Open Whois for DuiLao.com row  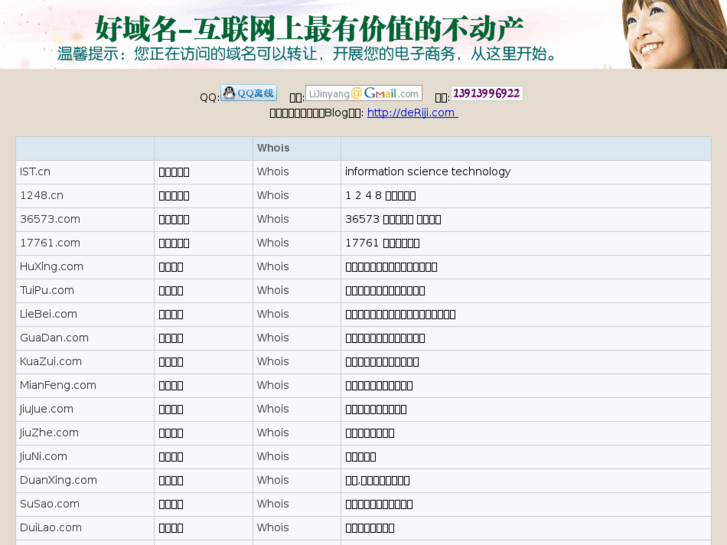coord(273,527)
